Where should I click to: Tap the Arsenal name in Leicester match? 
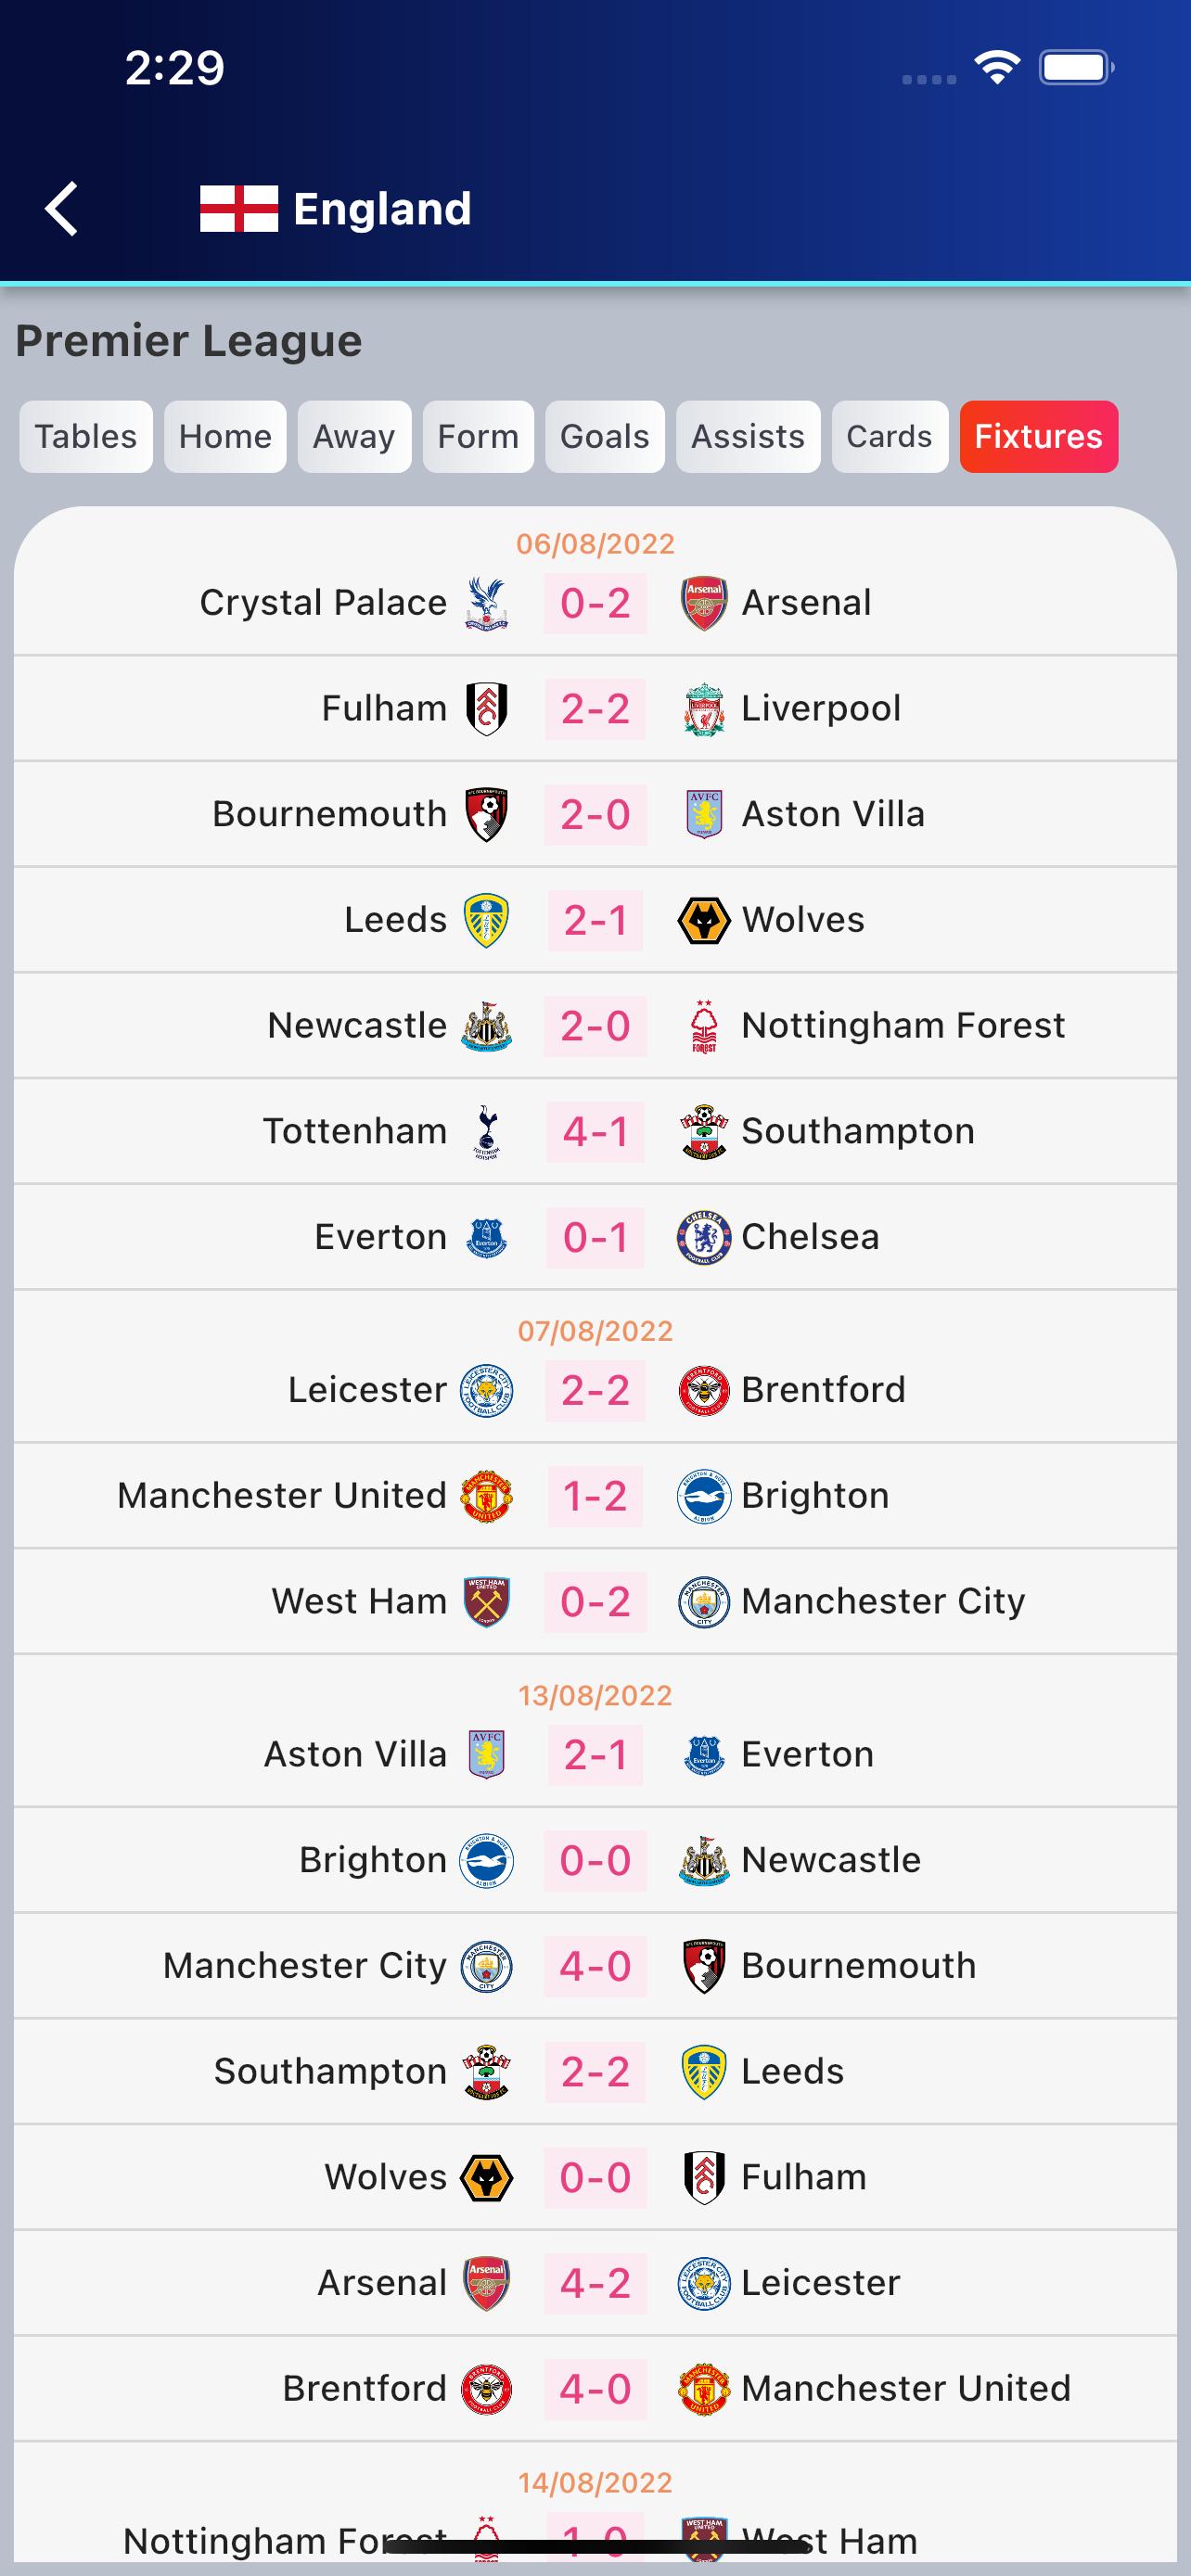coord(382,2283)
